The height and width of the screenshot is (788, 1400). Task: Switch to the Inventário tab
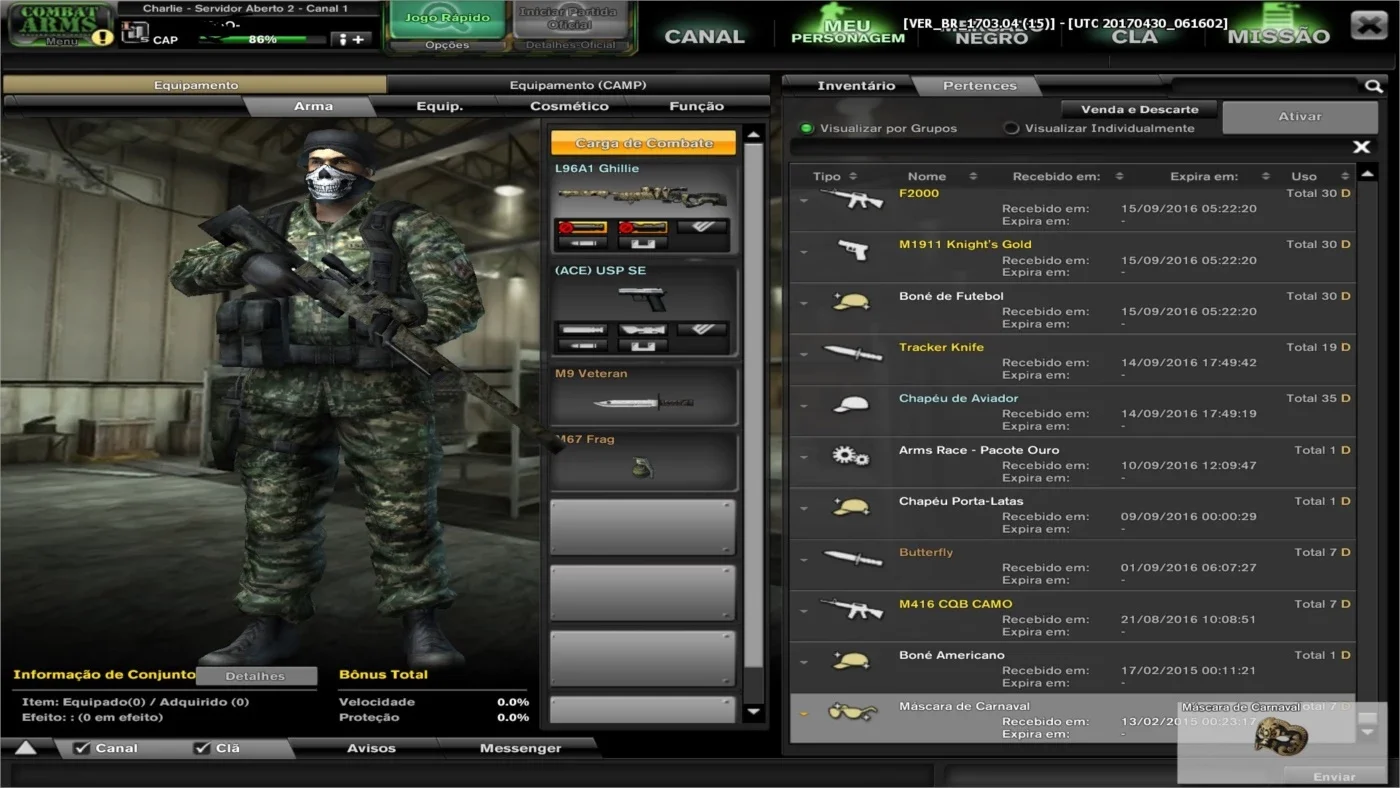coord(856,85)
